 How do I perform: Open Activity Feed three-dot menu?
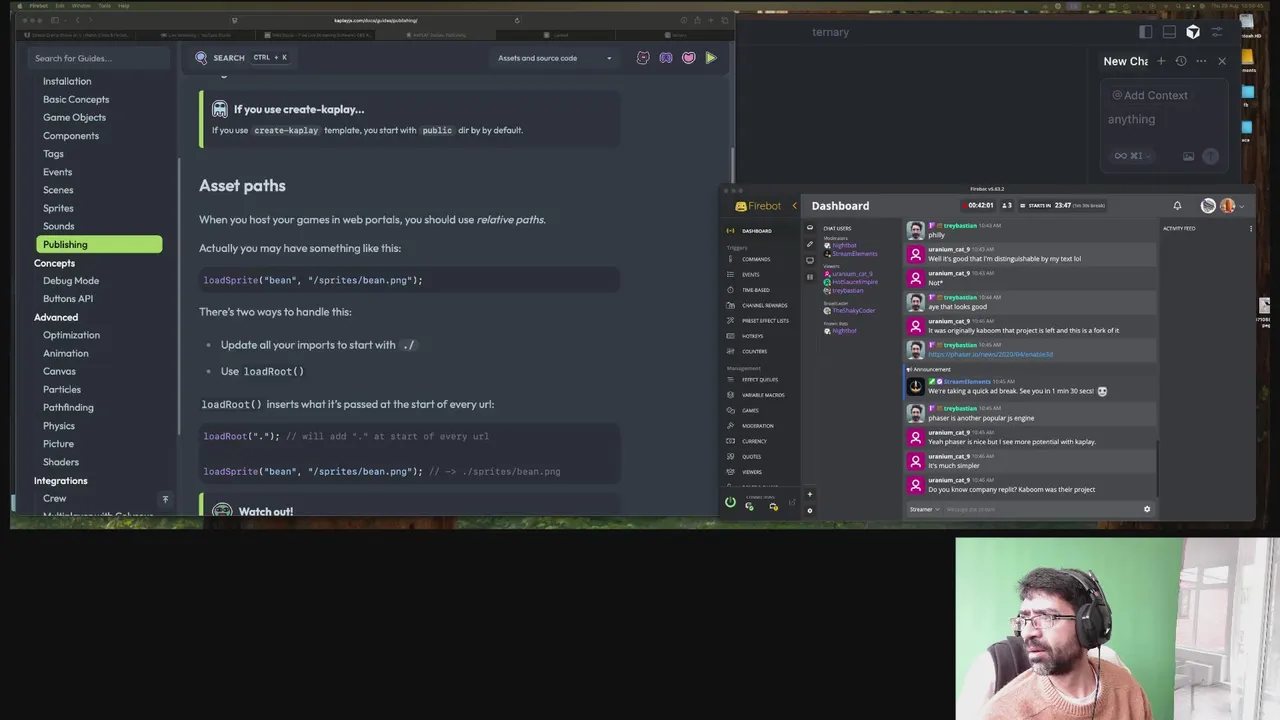1250,228
